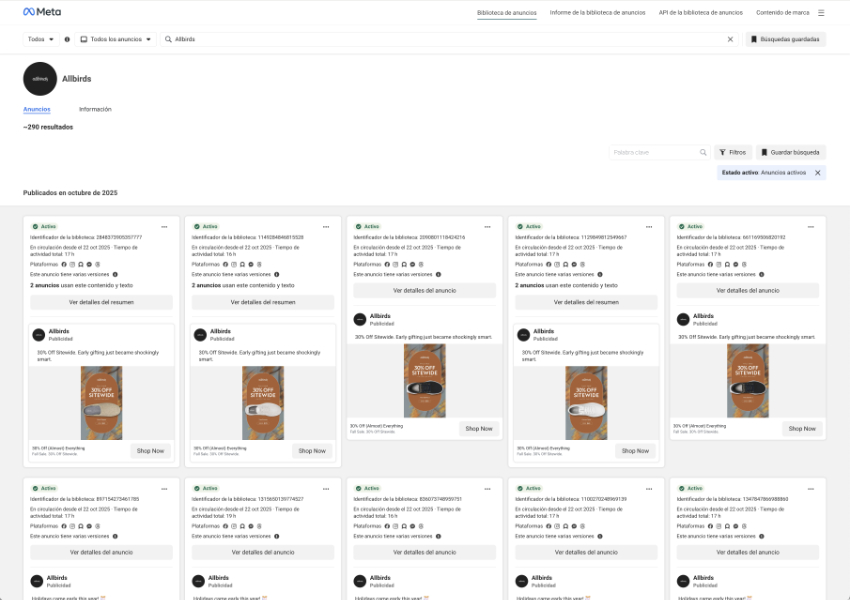Screen dimensions: 850x600
Task: Click Guardar búsqueda button
Action: coord(790,152)
